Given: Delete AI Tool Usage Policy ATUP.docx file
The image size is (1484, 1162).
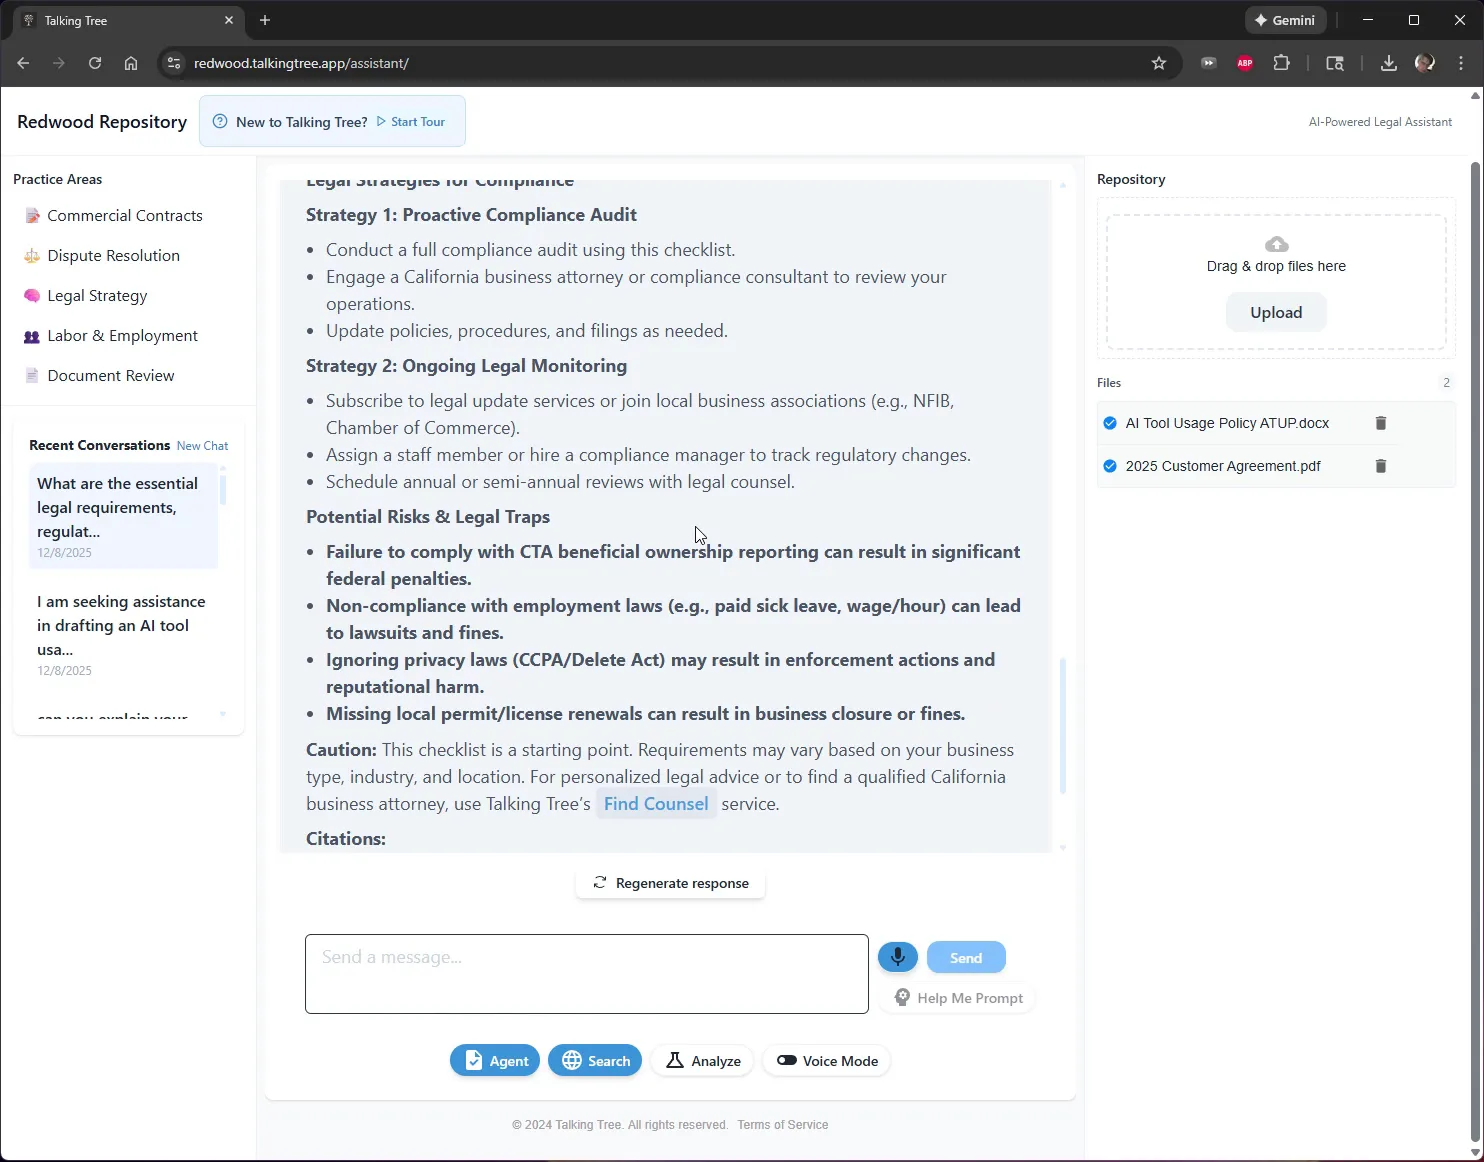Looking at the screenshot, I should (1380, 423).
